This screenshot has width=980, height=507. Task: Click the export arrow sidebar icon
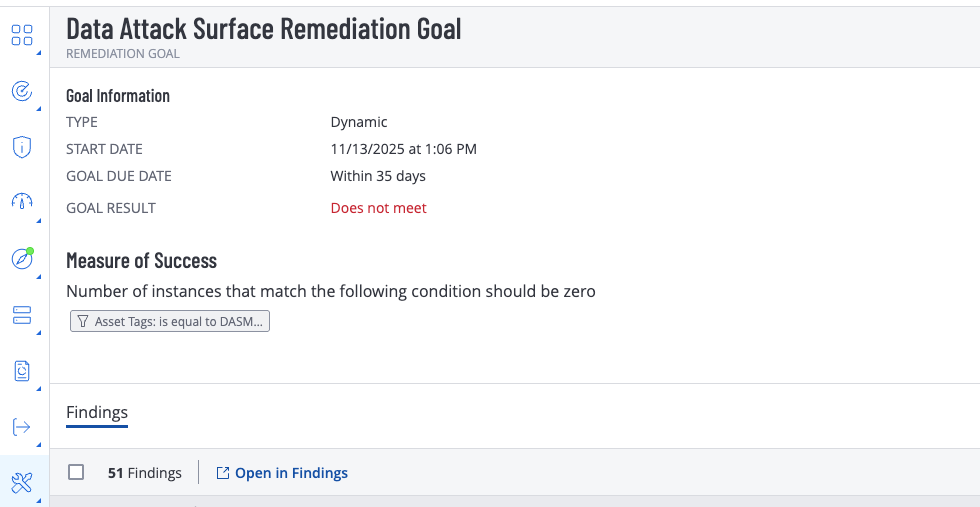pos(22,427)
